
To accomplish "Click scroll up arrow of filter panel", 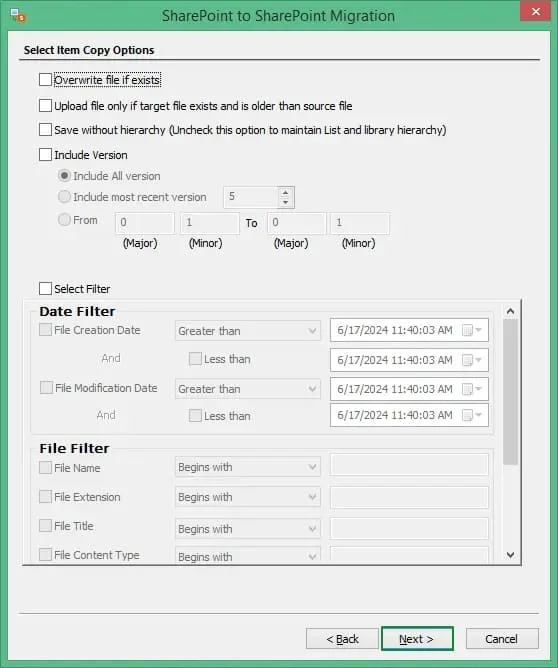I will click(510, 311).
